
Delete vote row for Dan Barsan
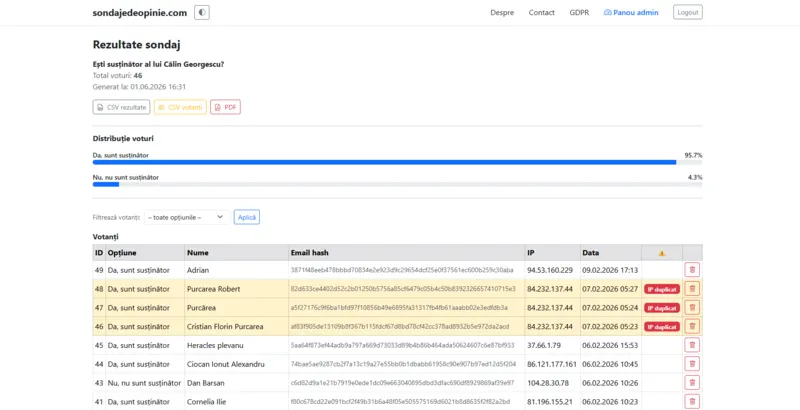pos(692,383)
